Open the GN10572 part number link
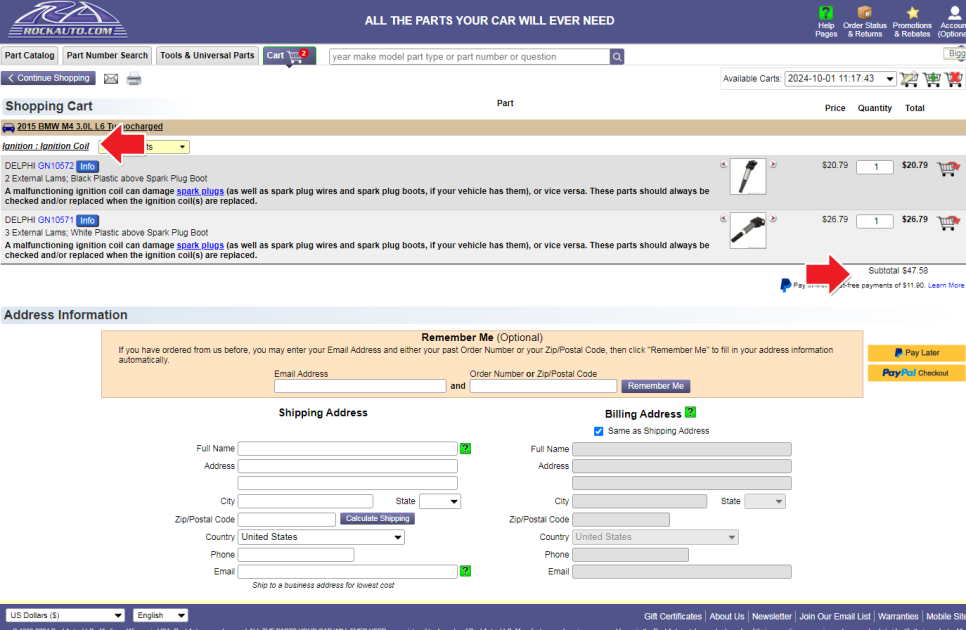The image size is (966, 630). [x=55, y=166]
